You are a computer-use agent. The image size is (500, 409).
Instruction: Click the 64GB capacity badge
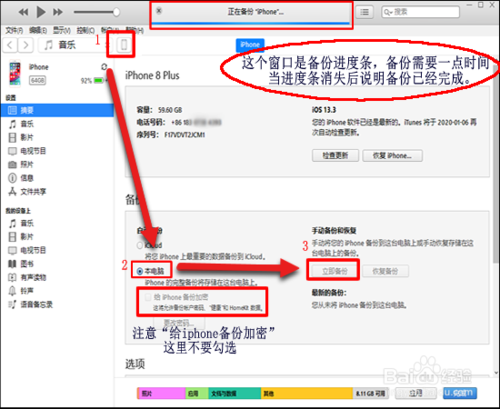38,80
